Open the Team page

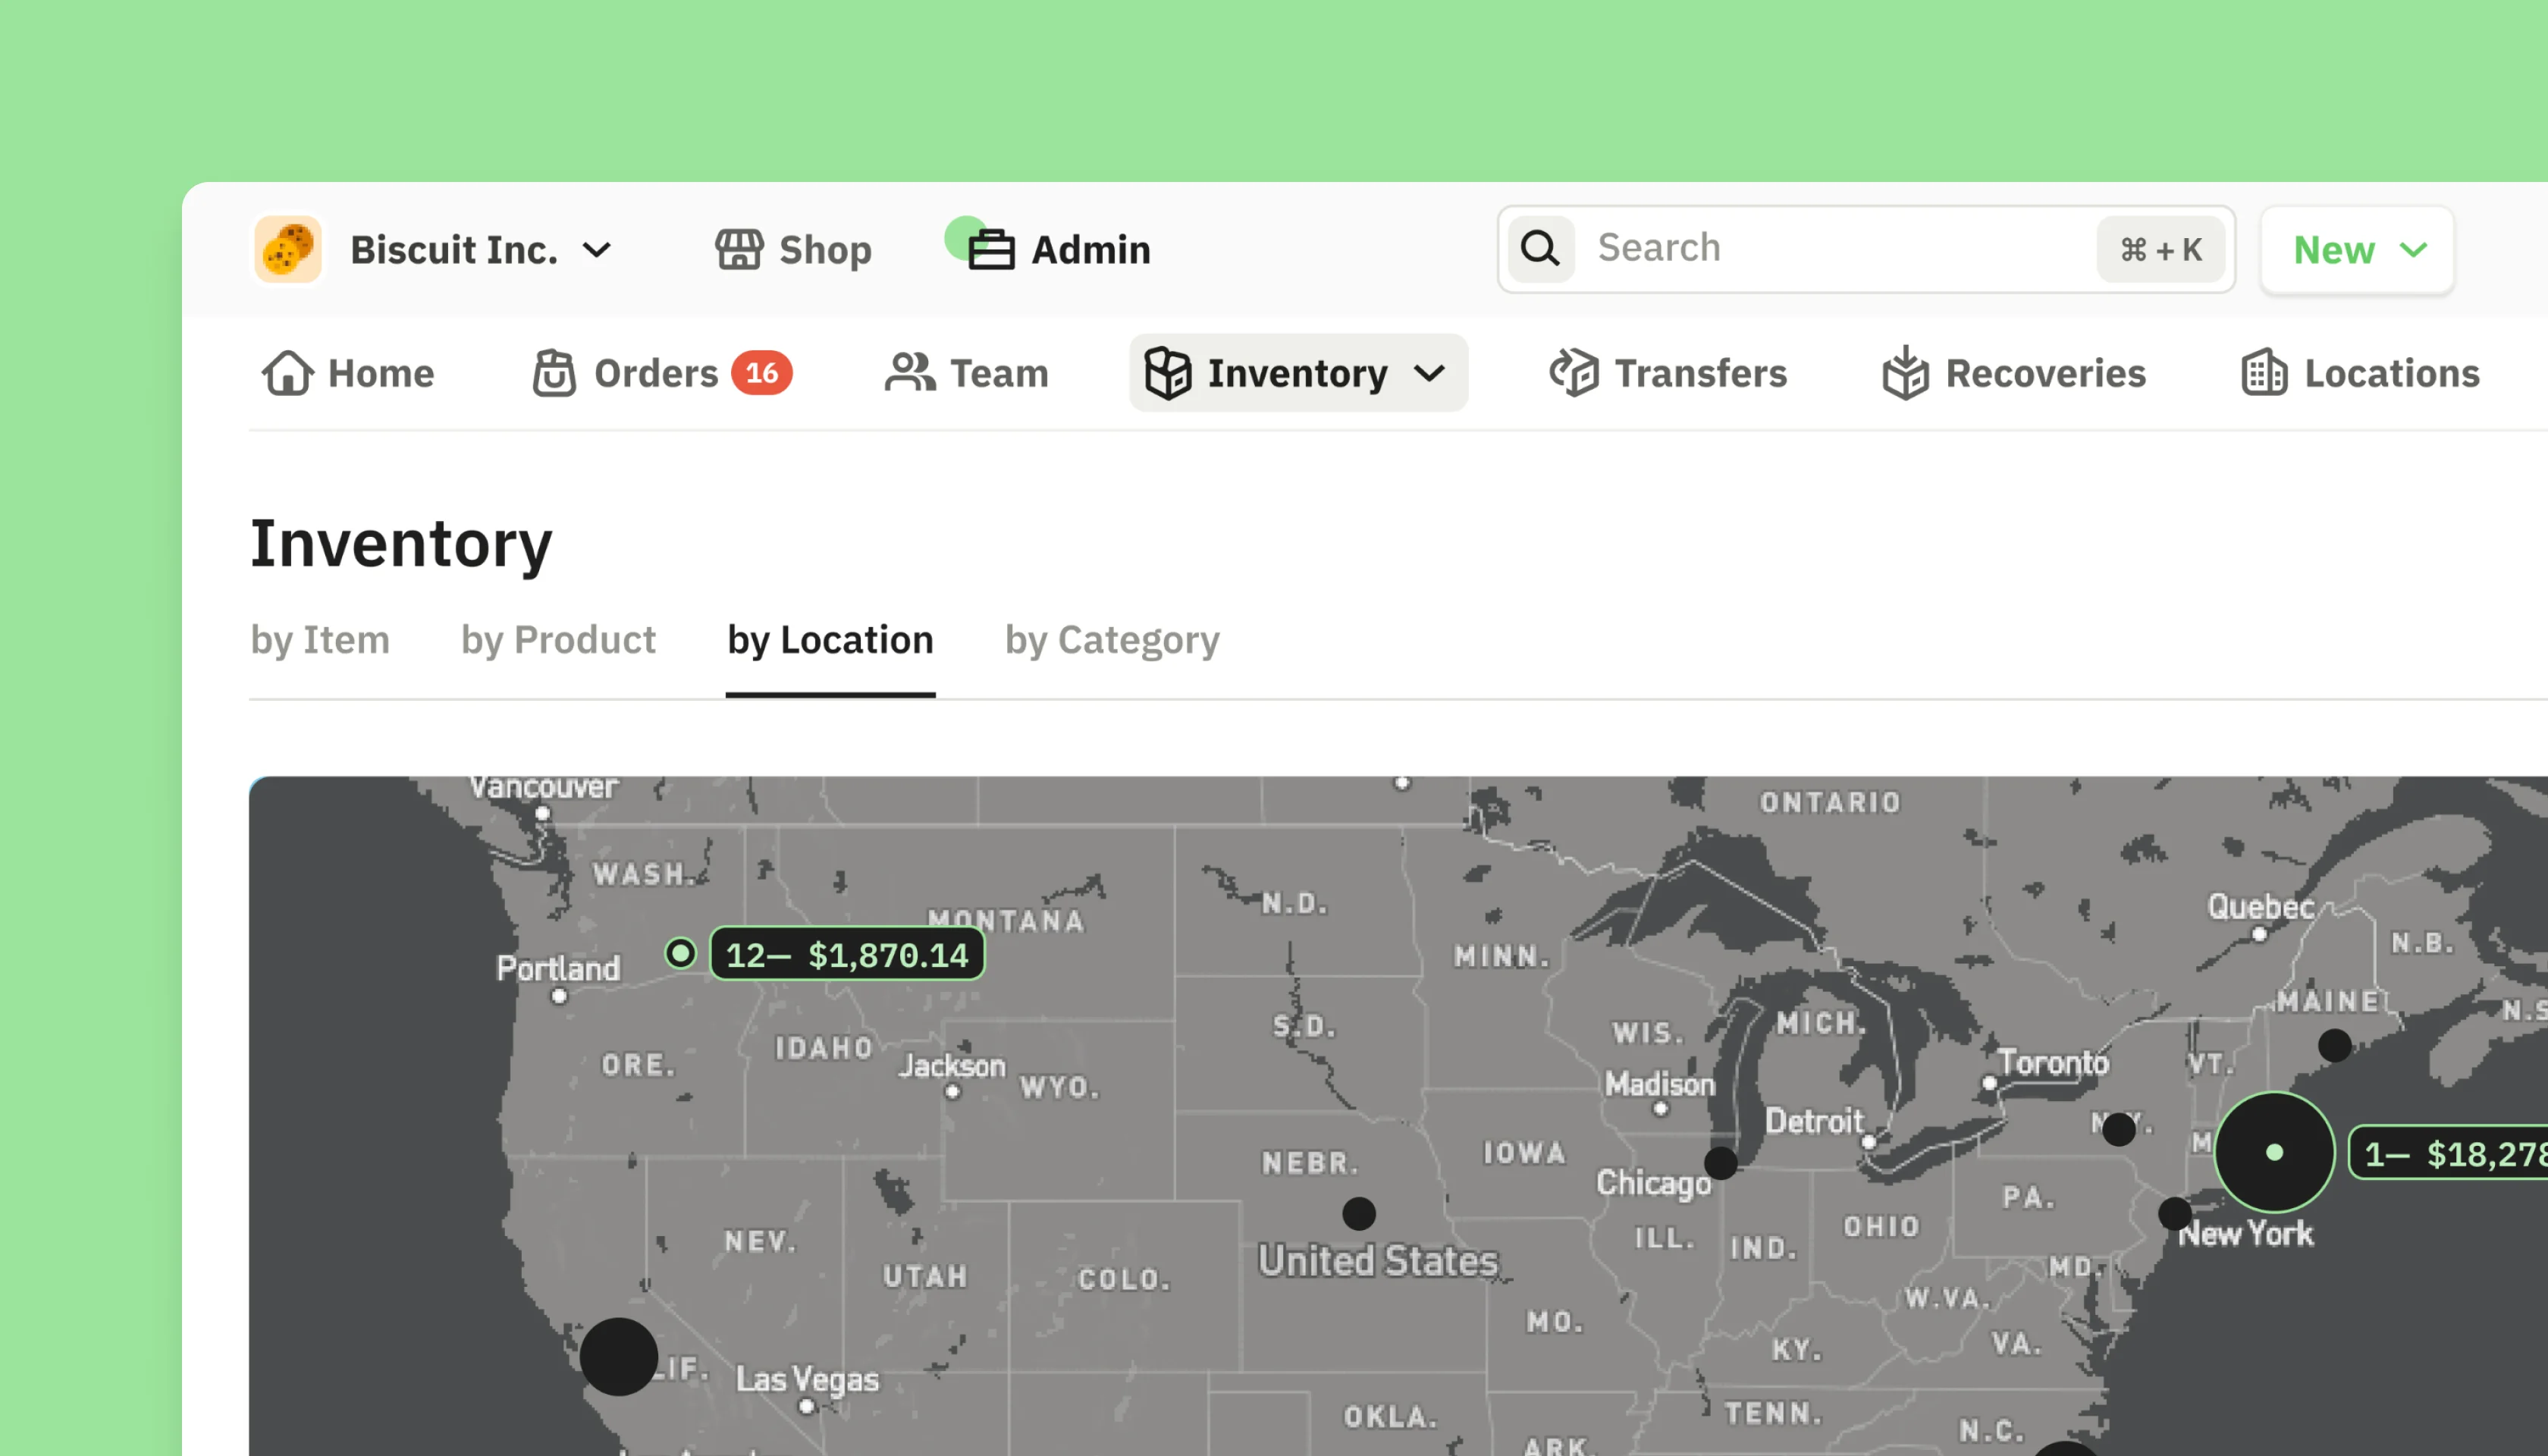(x=967, y=373)
